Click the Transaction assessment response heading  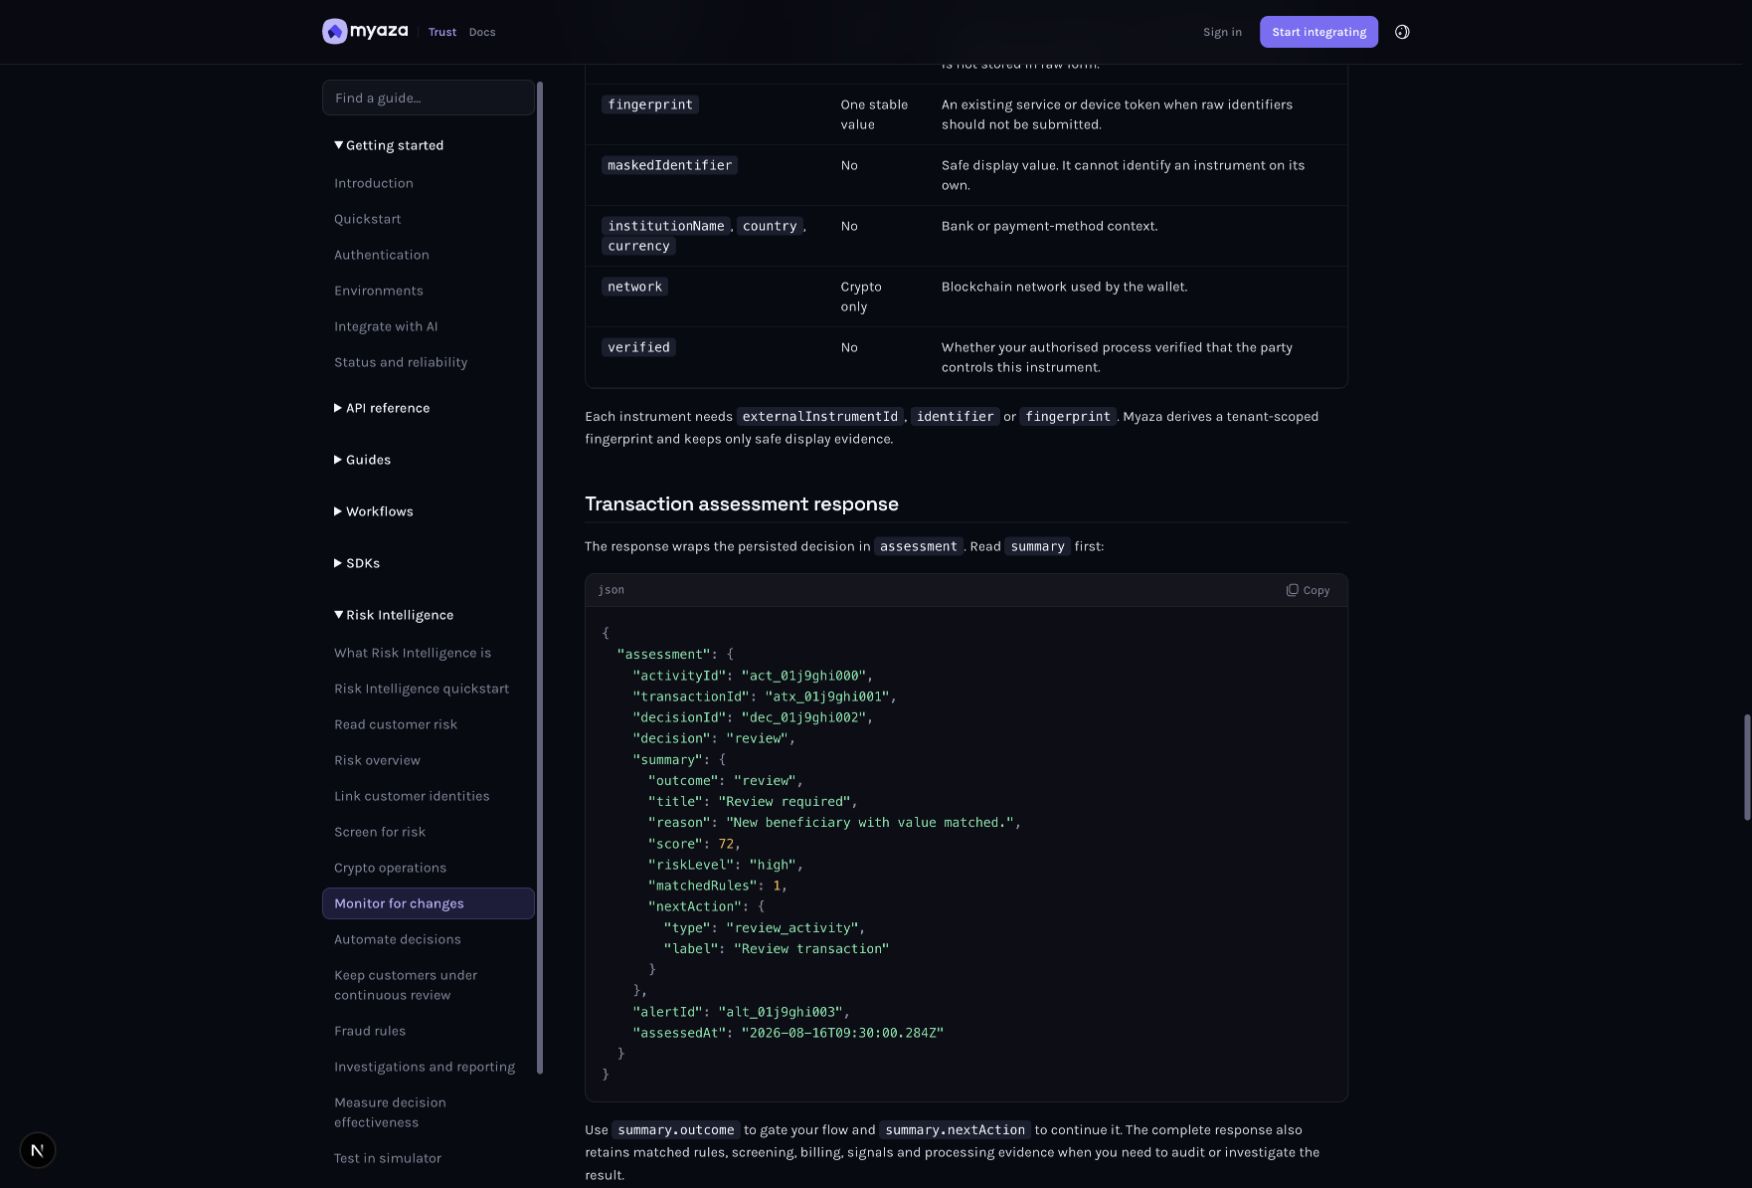pos(741,504)
